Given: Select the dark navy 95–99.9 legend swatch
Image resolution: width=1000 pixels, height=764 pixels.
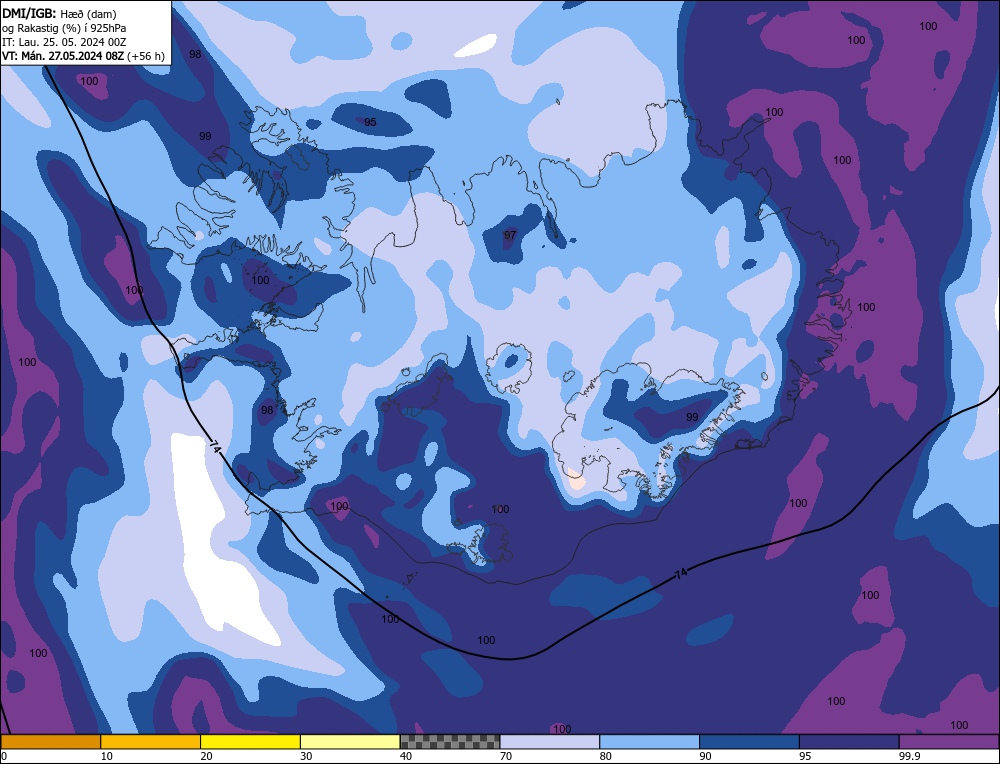Looking at the screenshot, I should coord(849,742).
